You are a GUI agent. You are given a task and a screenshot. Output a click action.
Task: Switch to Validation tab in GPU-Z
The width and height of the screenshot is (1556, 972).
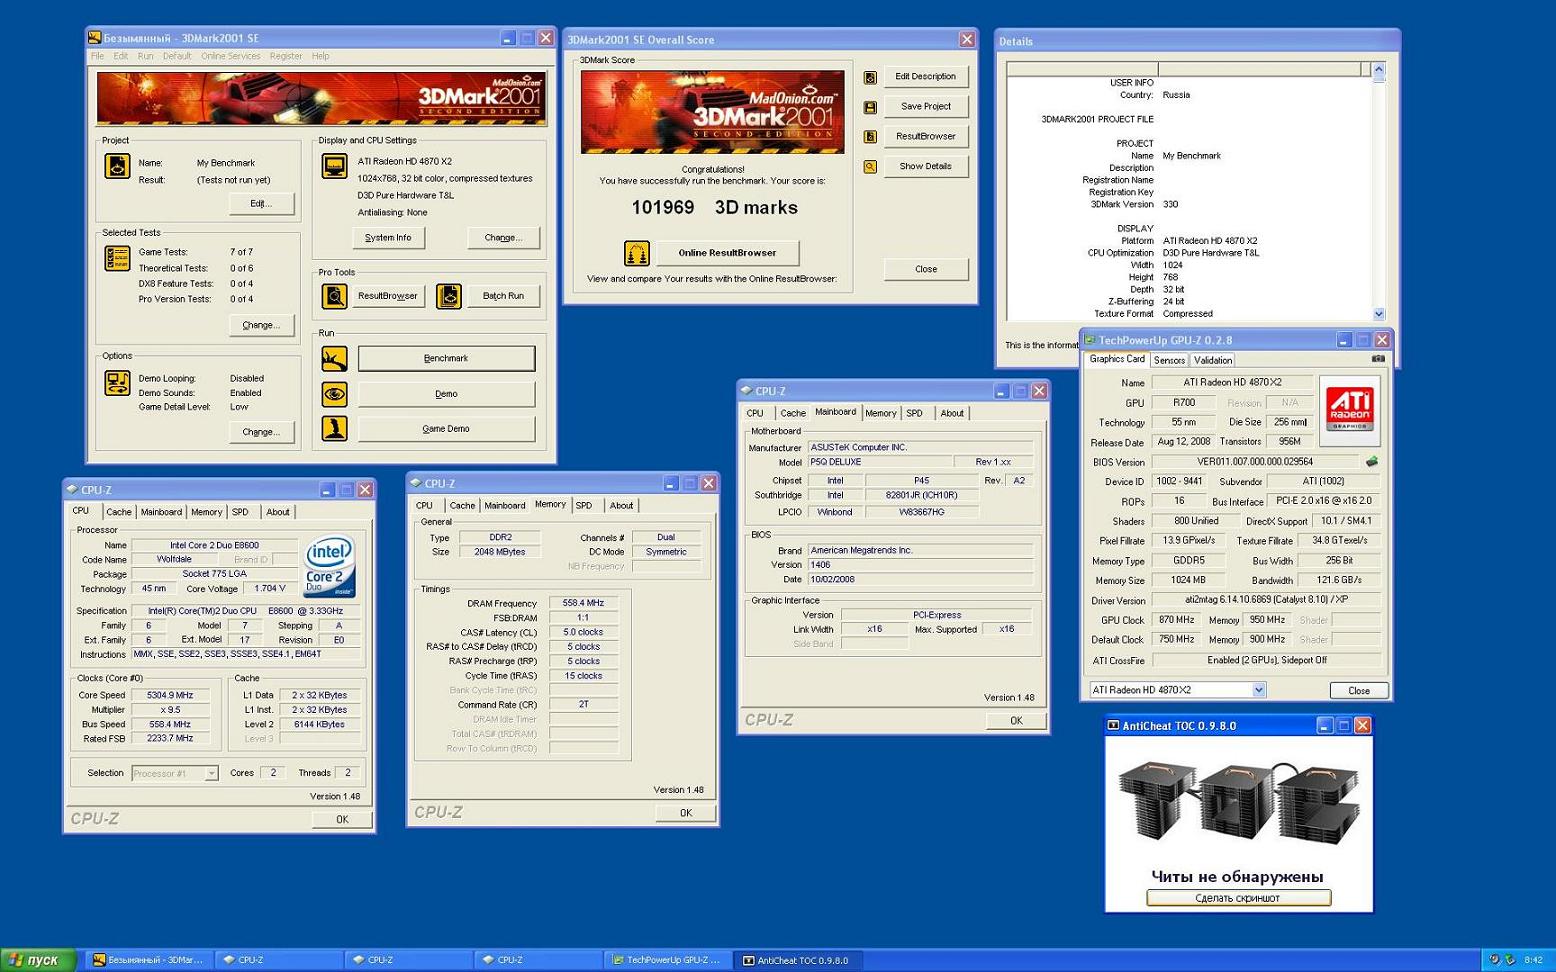(1212, 360)
